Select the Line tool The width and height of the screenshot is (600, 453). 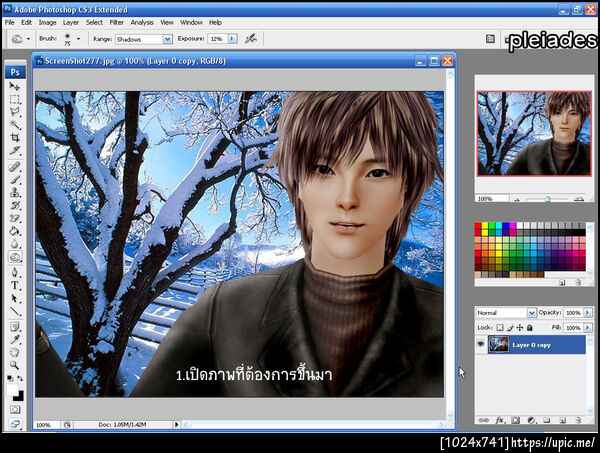point(15,311)
